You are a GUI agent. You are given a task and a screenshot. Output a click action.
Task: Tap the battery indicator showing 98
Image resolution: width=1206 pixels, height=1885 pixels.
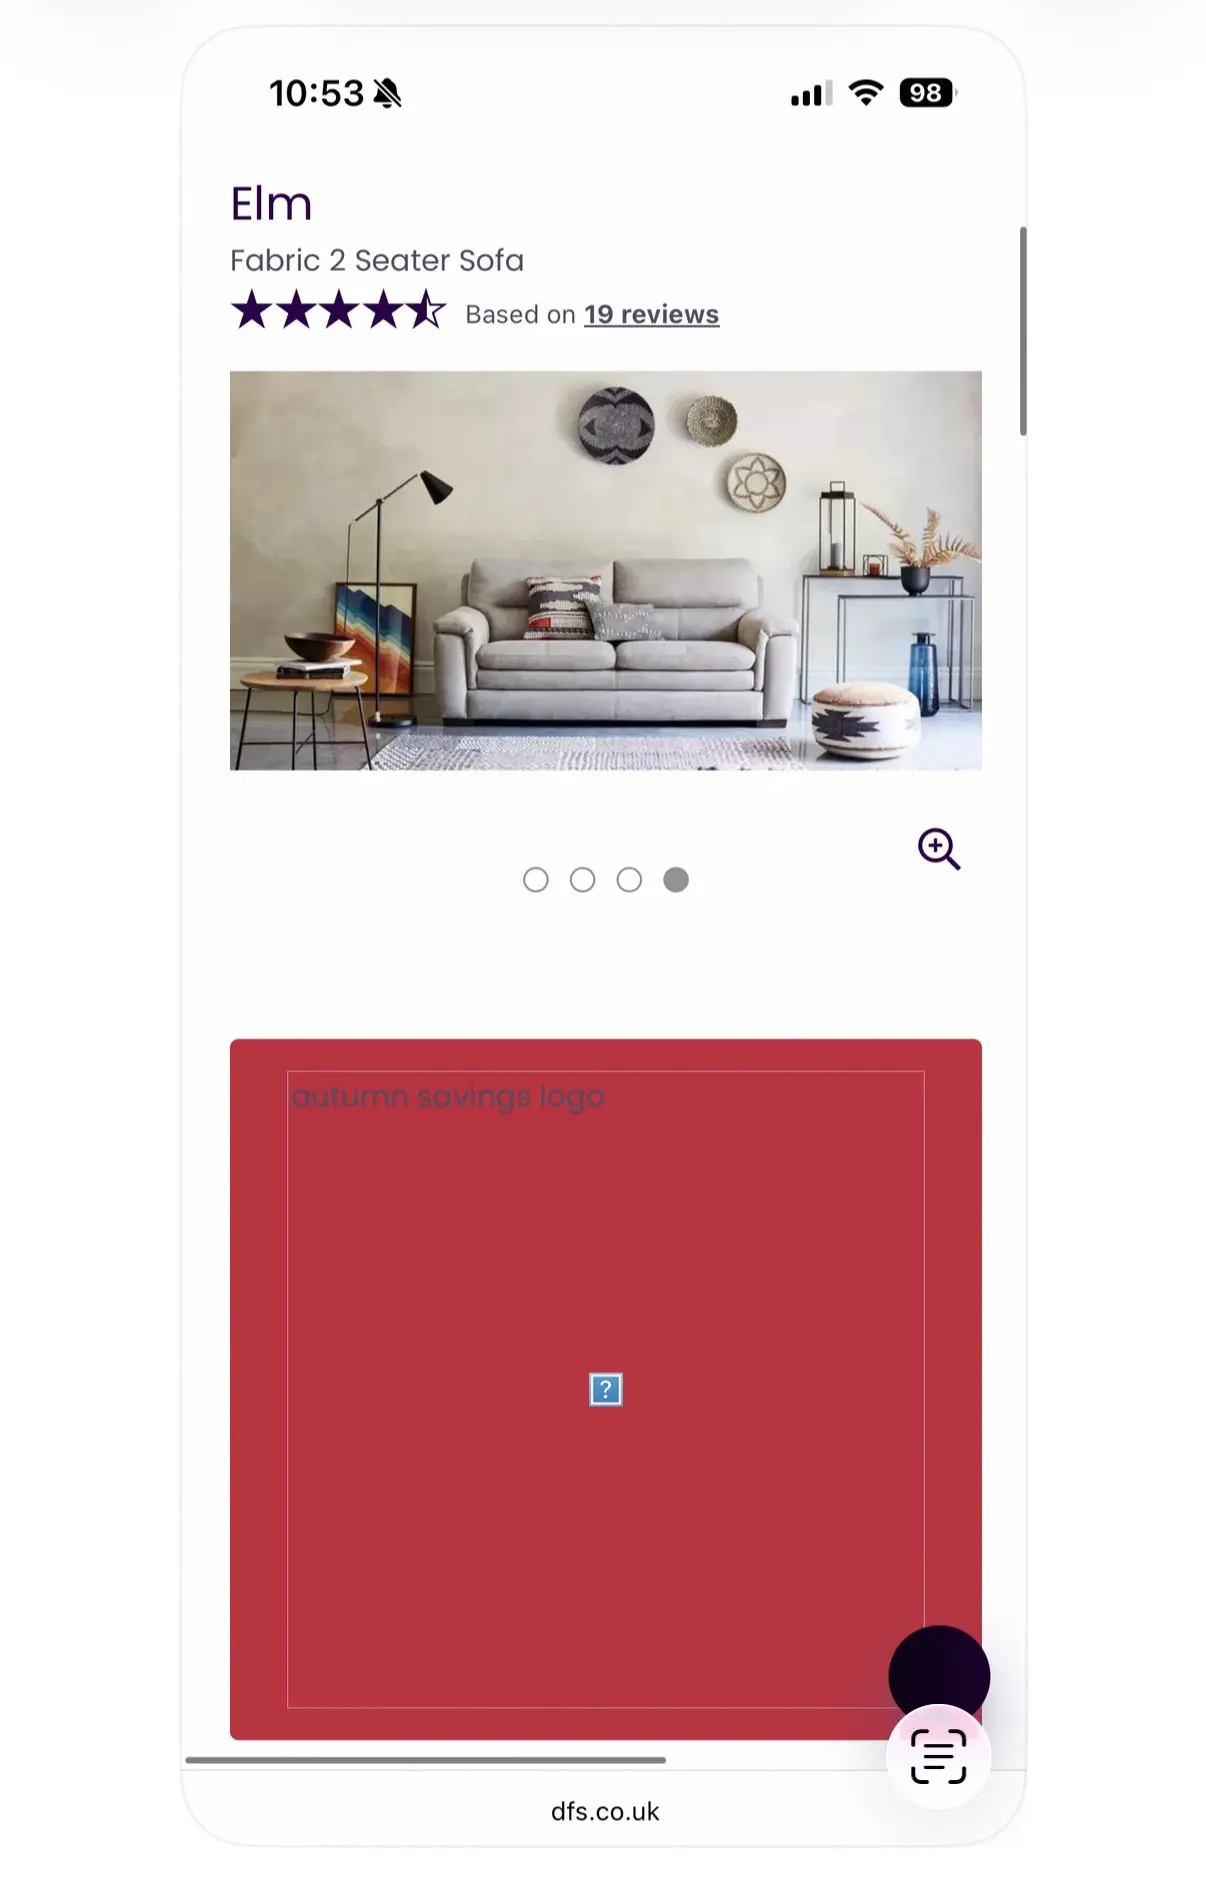point(928,93)
